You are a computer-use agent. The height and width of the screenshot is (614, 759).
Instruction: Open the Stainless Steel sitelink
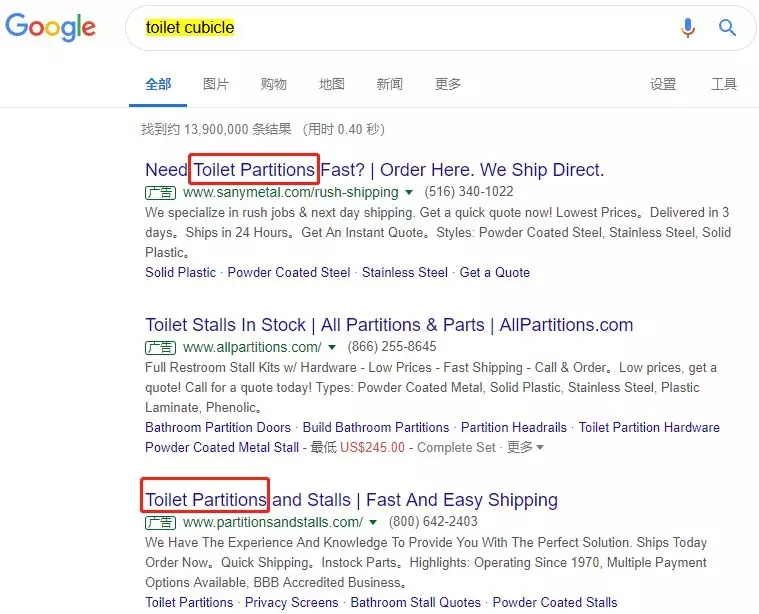point(405,272)
